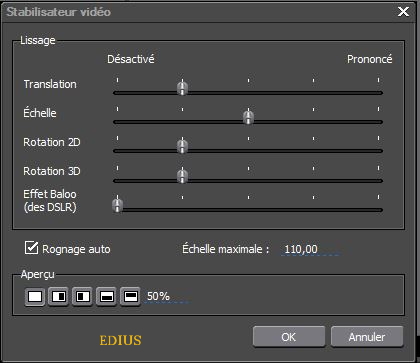
Task: Close the Stabilisateur vidéo dialog
Action: tap(404, 12)
